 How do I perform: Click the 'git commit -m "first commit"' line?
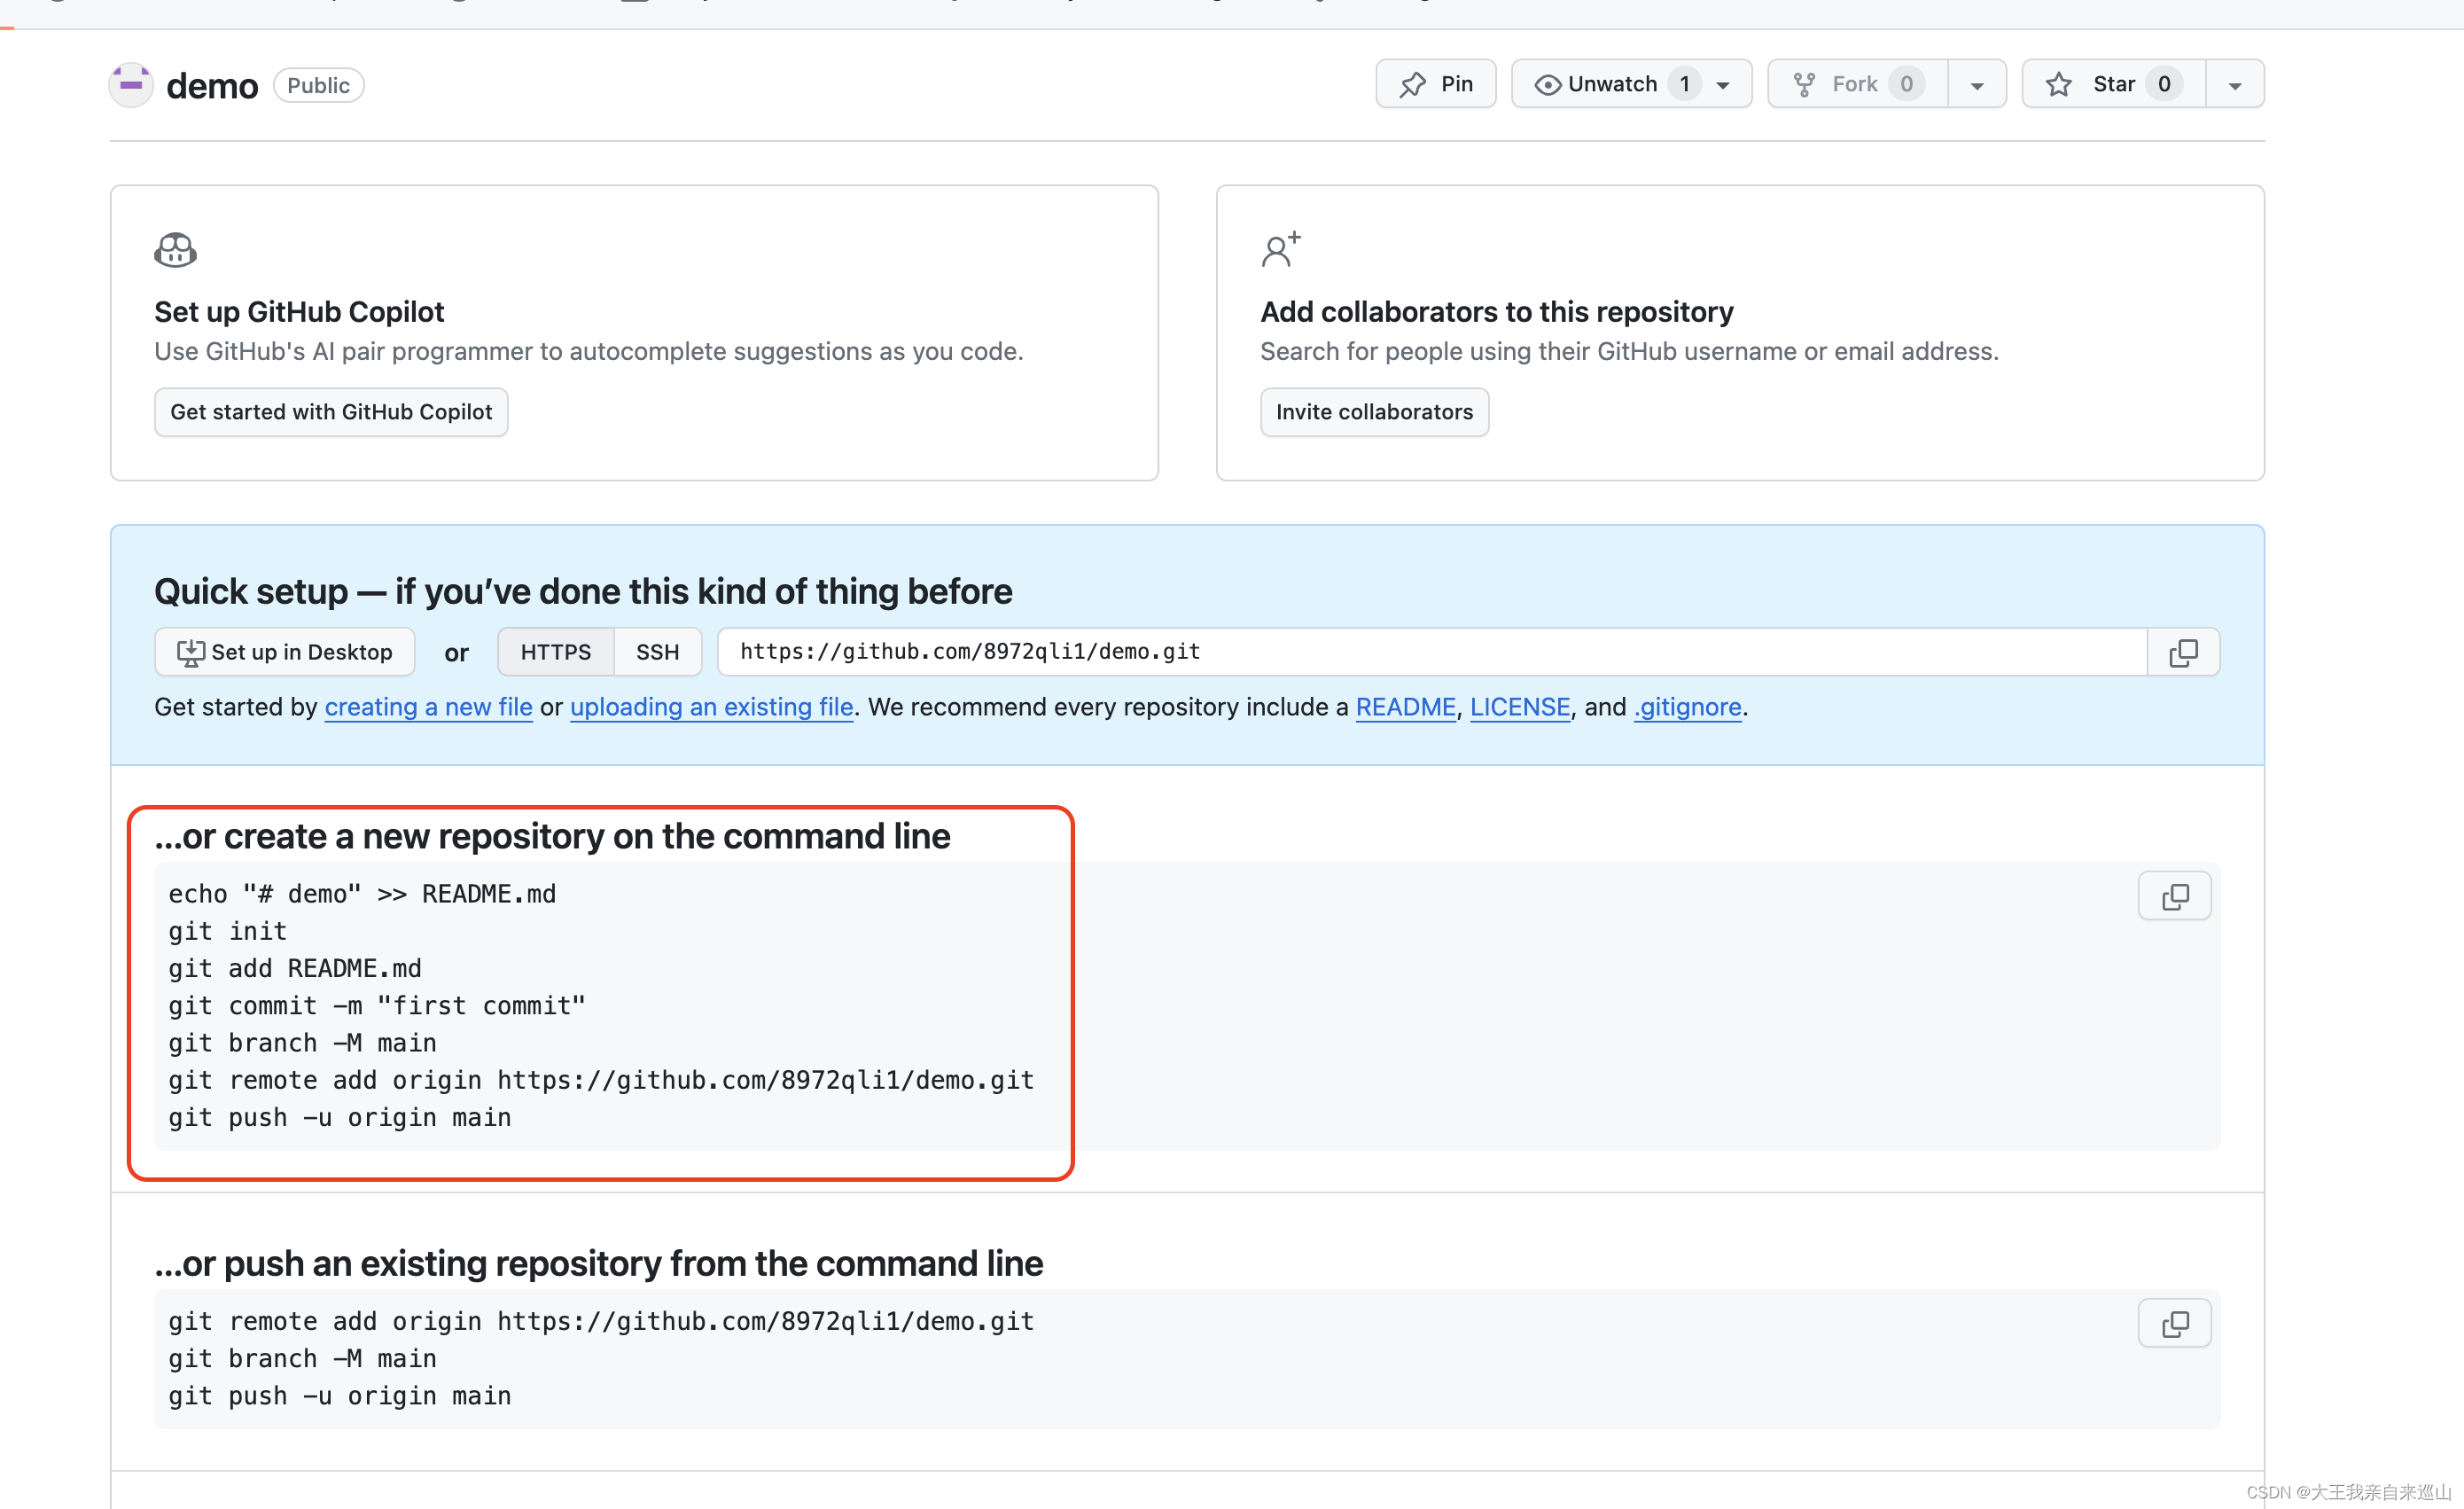tap(377, 1005)
